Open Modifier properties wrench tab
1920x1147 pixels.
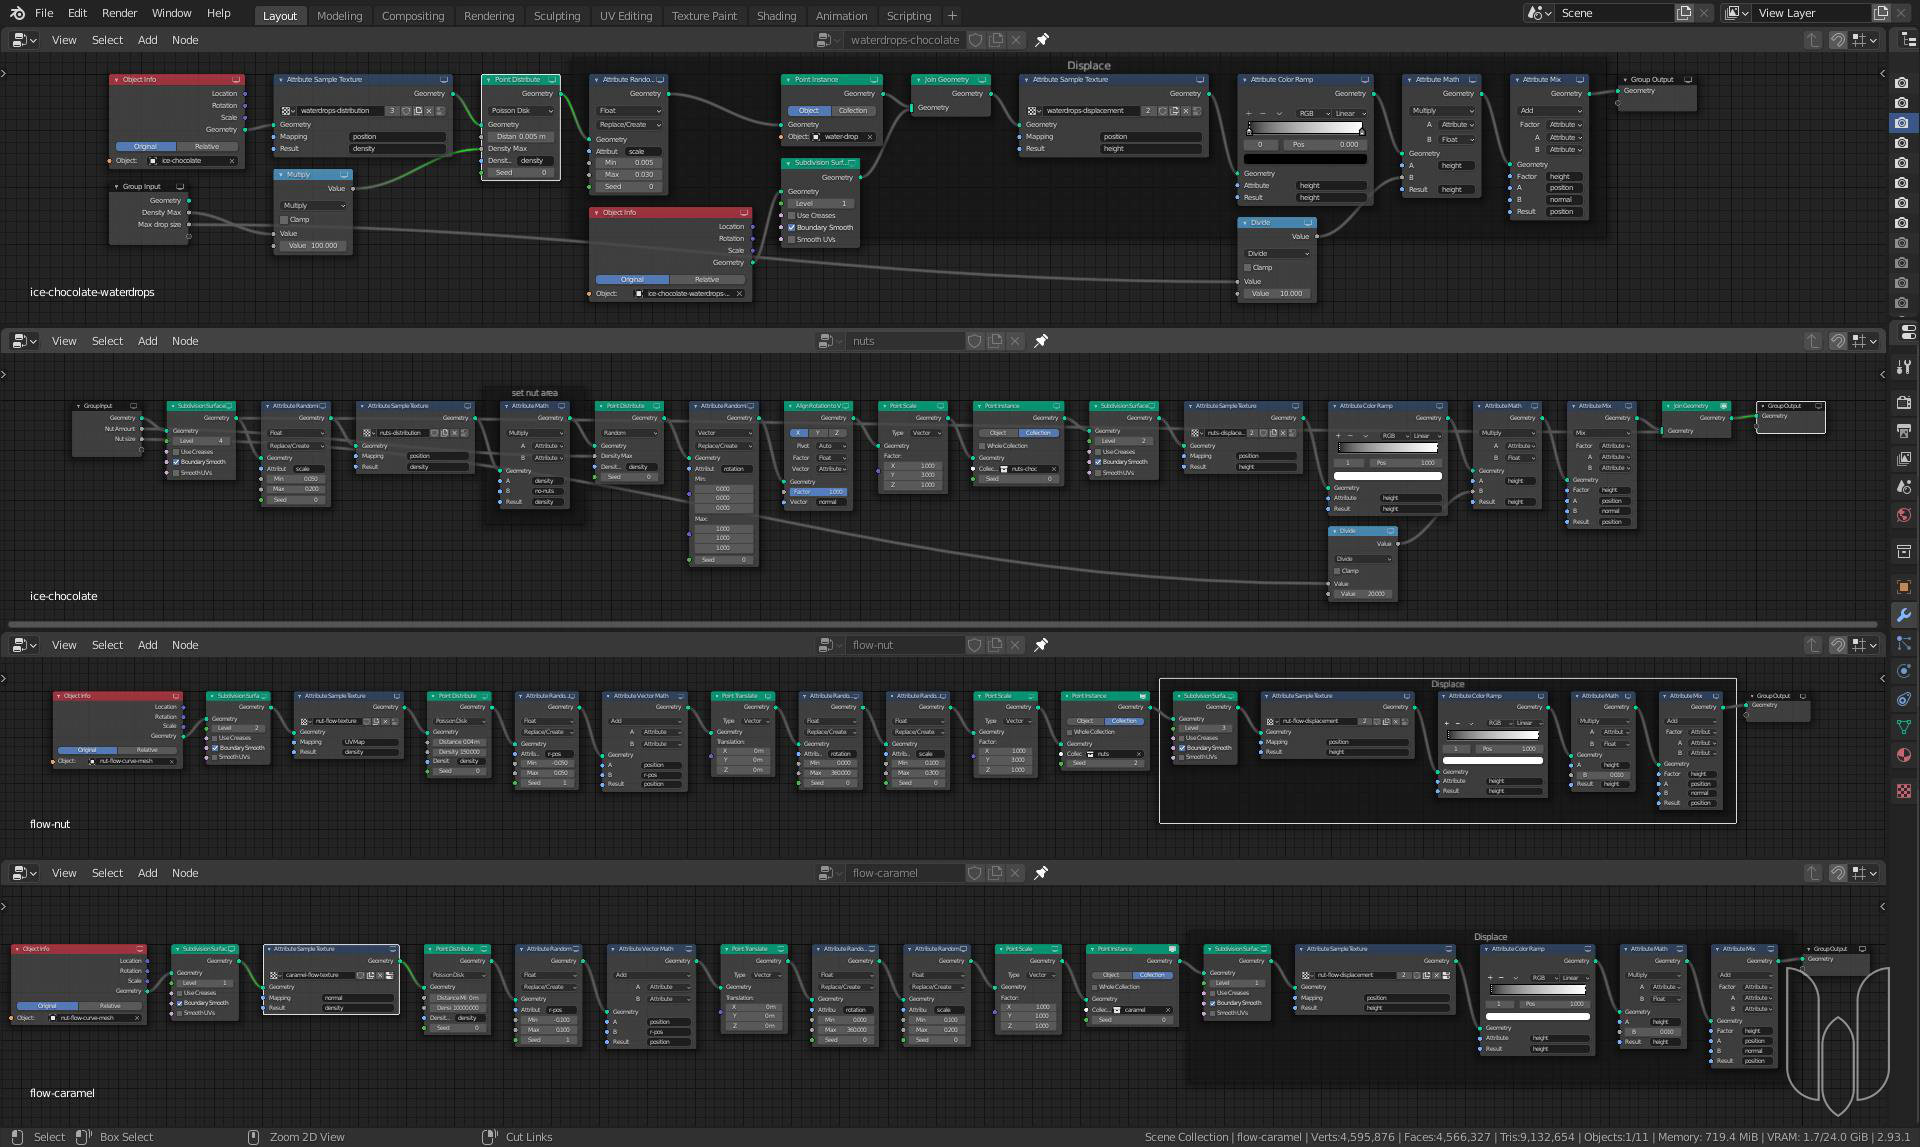[1903, 615]
